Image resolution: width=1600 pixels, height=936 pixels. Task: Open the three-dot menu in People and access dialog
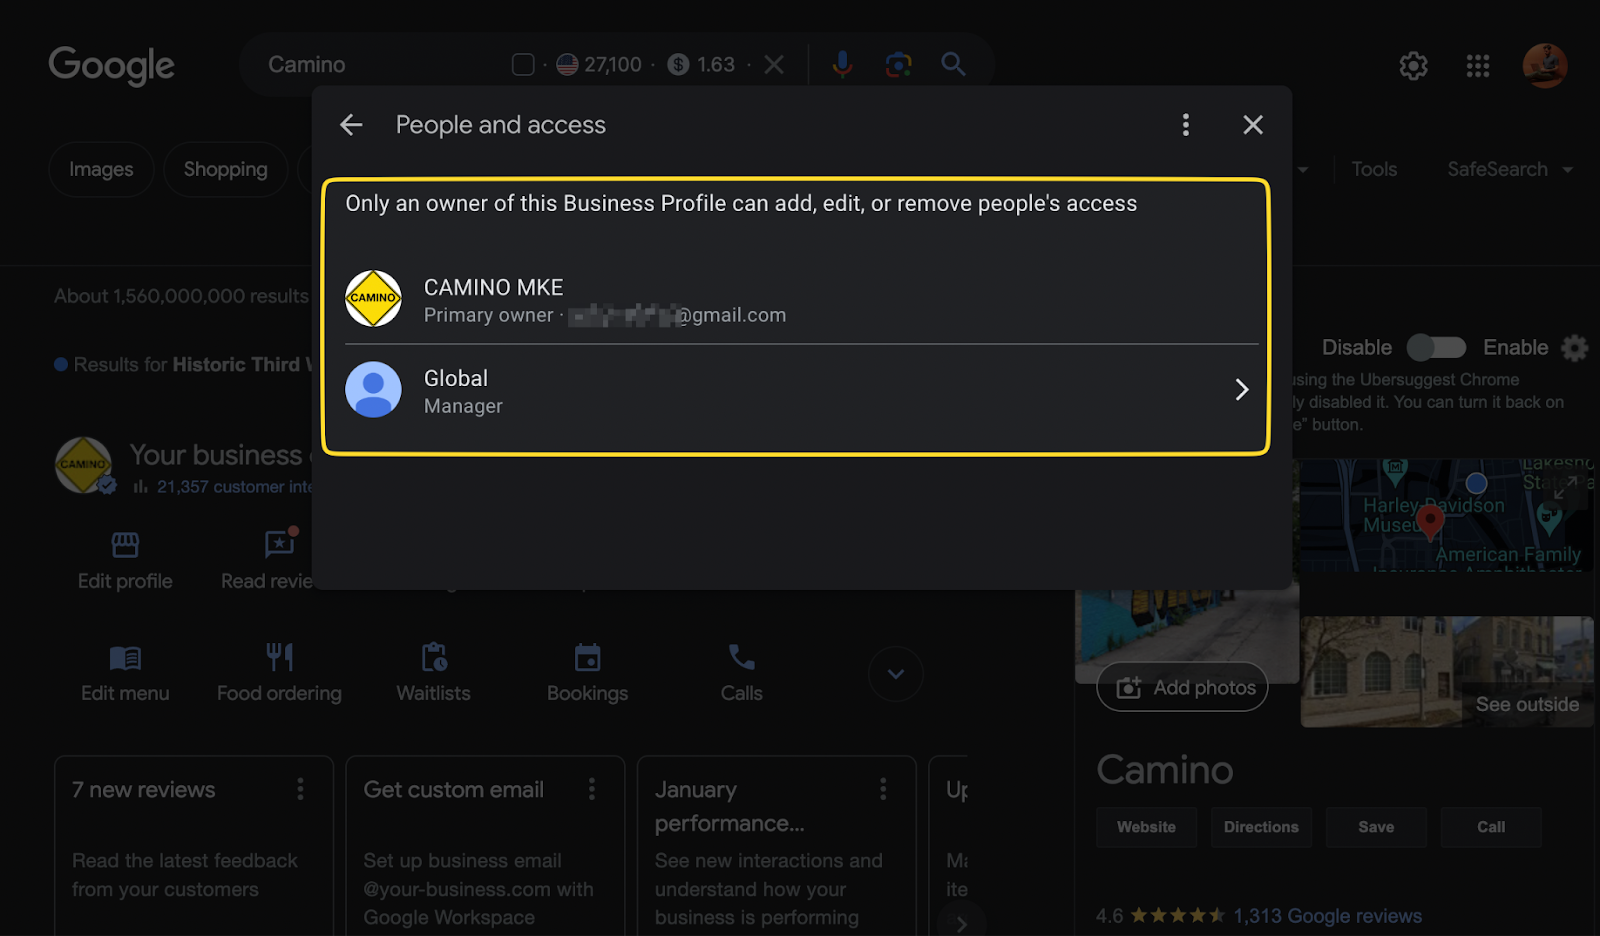pos(1186,125)
